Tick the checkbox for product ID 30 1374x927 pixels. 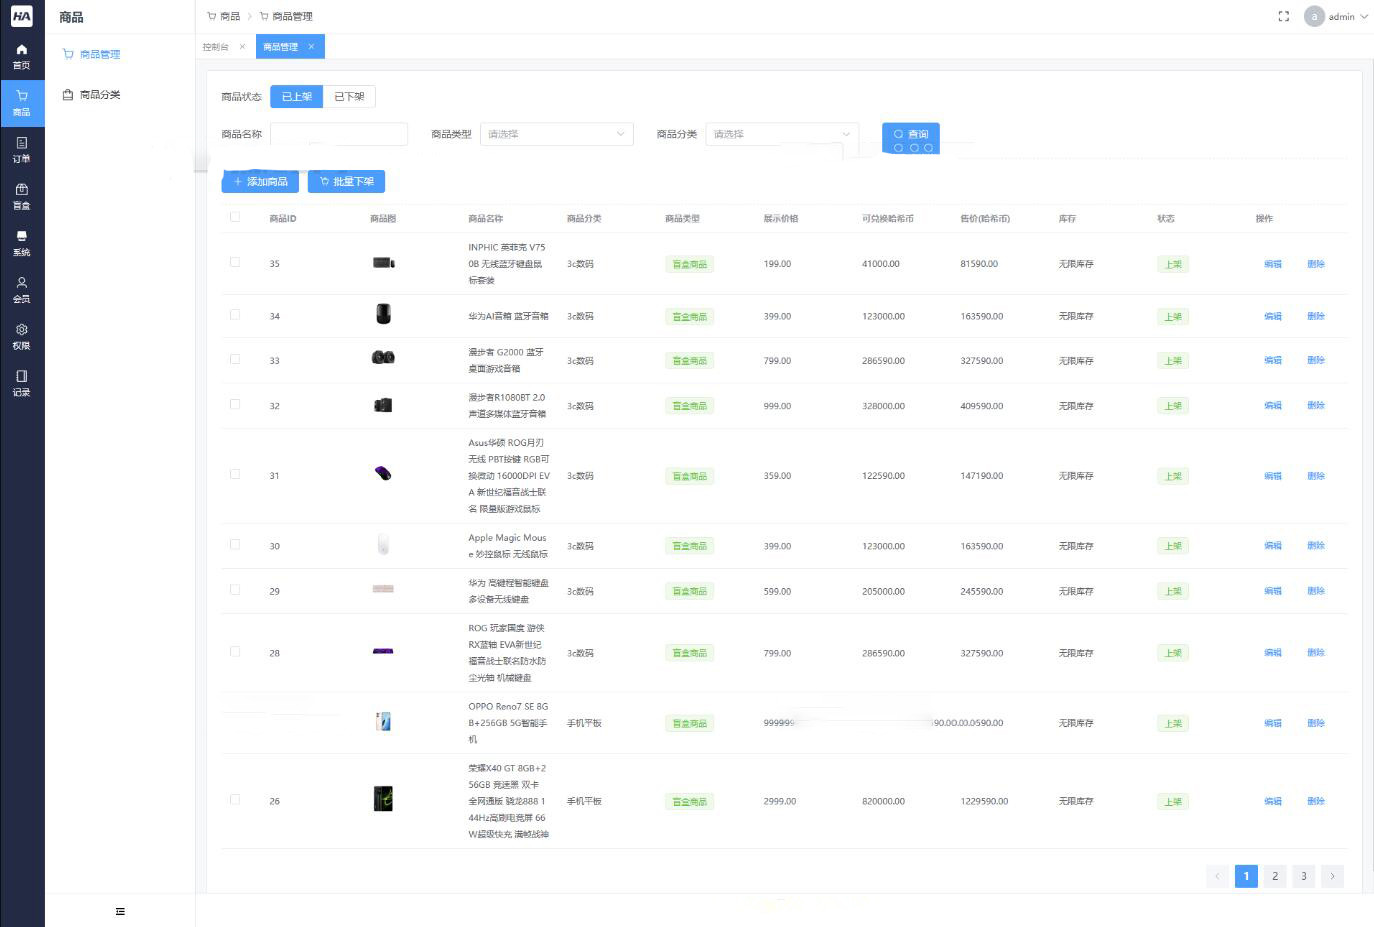(235, 545)
